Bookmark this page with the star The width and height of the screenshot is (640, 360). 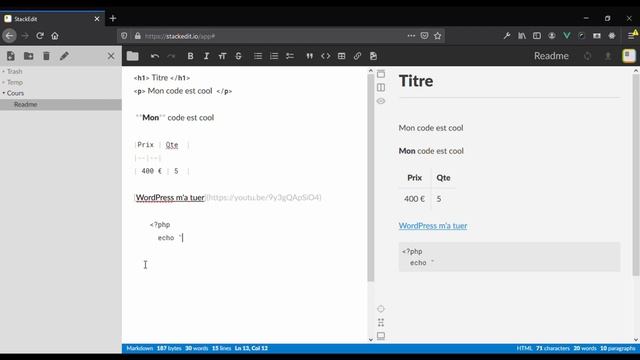pos(438,36)
